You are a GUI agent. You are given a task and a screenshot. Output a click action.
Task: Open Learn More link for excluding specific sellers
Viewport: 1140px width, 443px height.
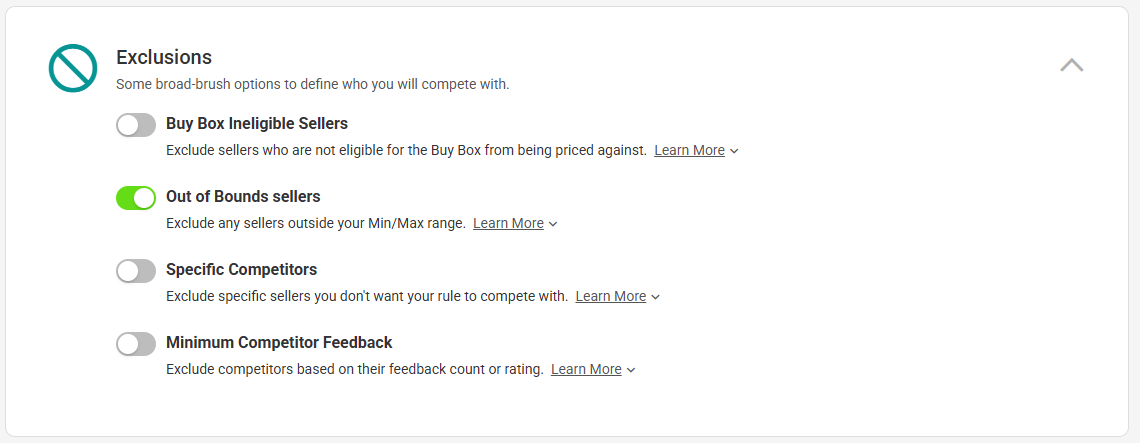click(611, 296)
